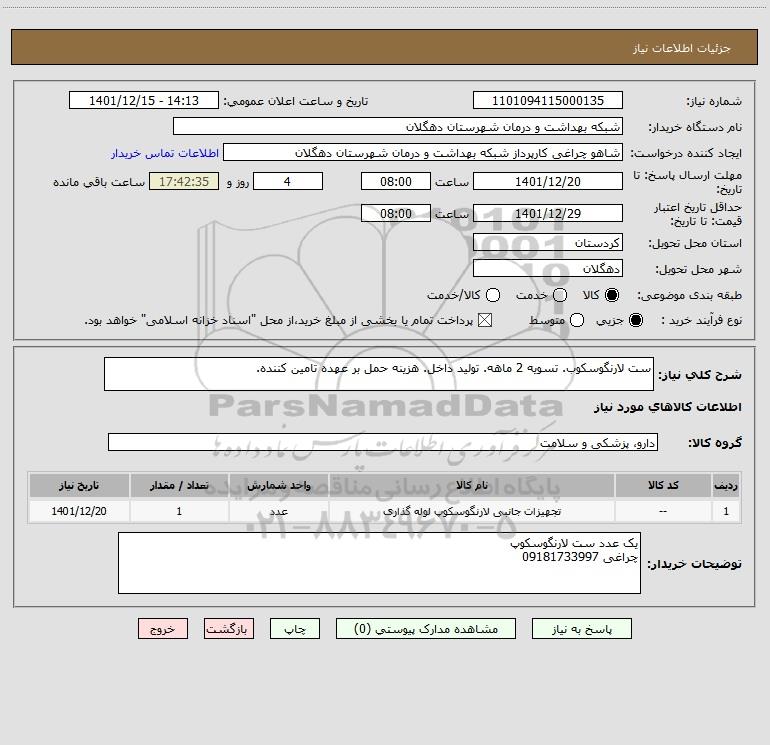Toggle the Islamic treasury payment checkbox
Image resolution: width=770 pixels, height=745 pixels.
pyautogui.click(x=485, y=320)
